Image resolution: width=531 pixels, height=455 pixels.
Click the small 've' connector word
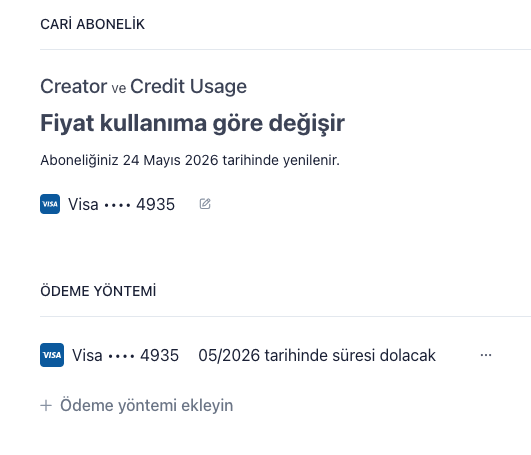coord(119,89)
